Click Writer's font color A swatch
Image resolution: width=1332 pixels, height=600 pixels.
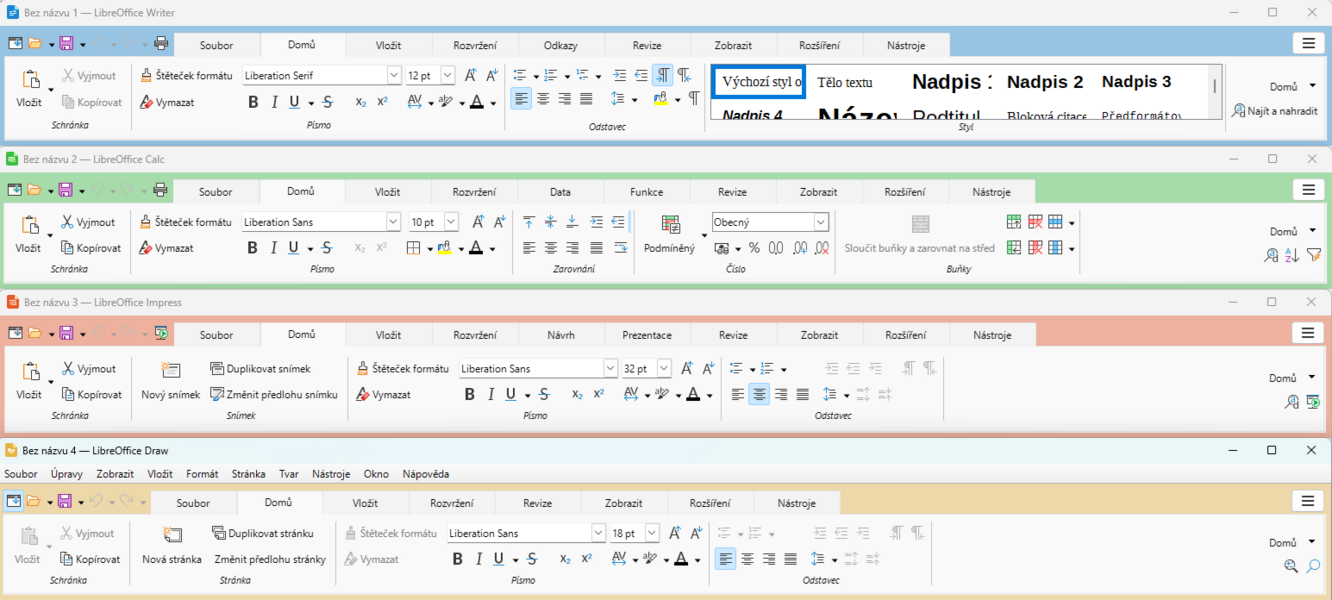[477, 102]
